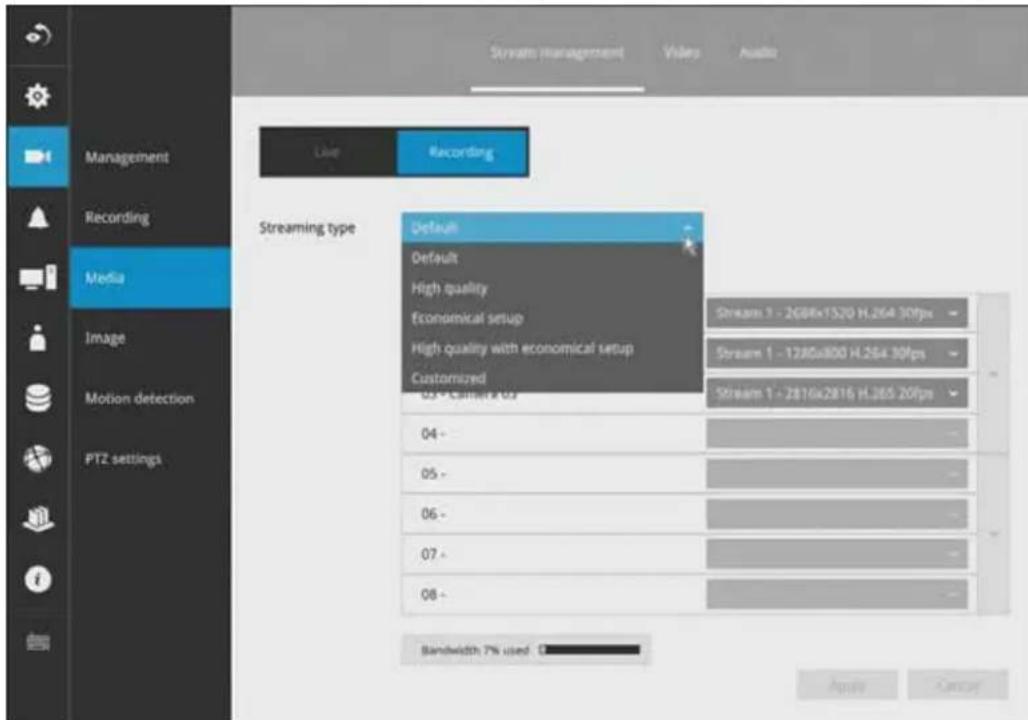Screen dimensions: 1028x720
Task: Choose Economical setup streaming type
Action: [x=552, y=318]
